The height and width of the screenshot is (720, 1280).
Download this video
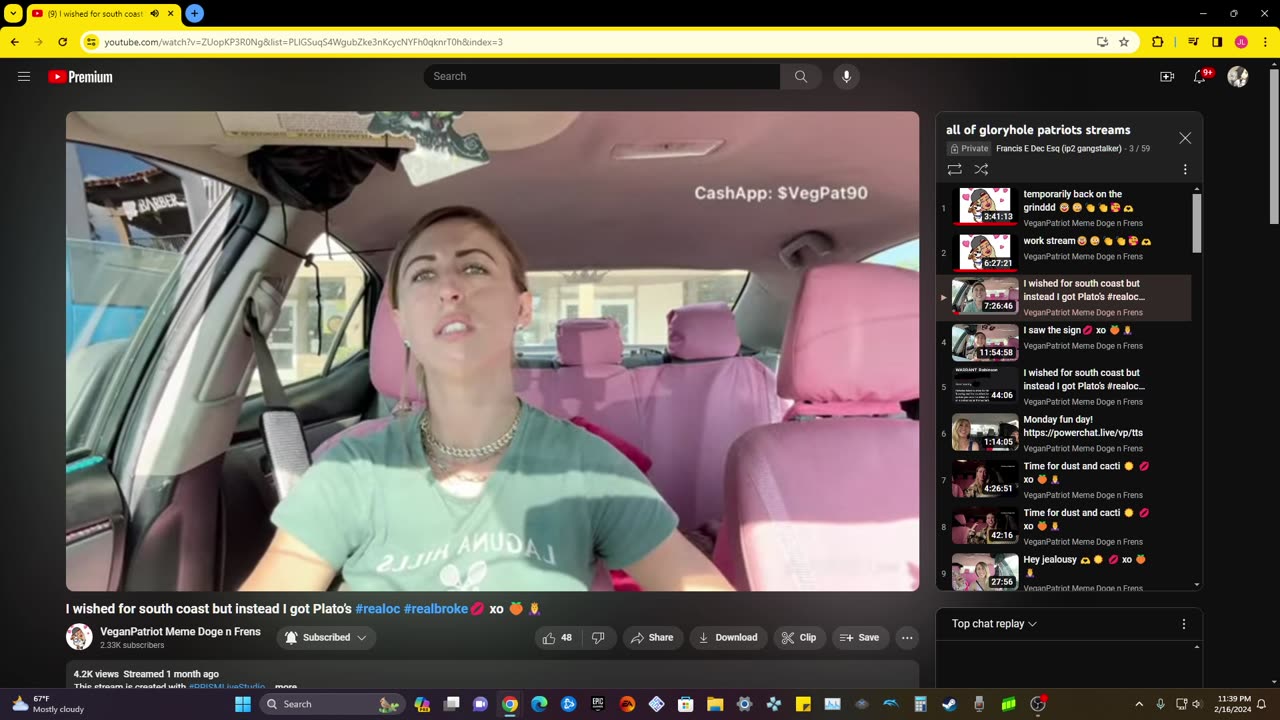pos(728,638)
